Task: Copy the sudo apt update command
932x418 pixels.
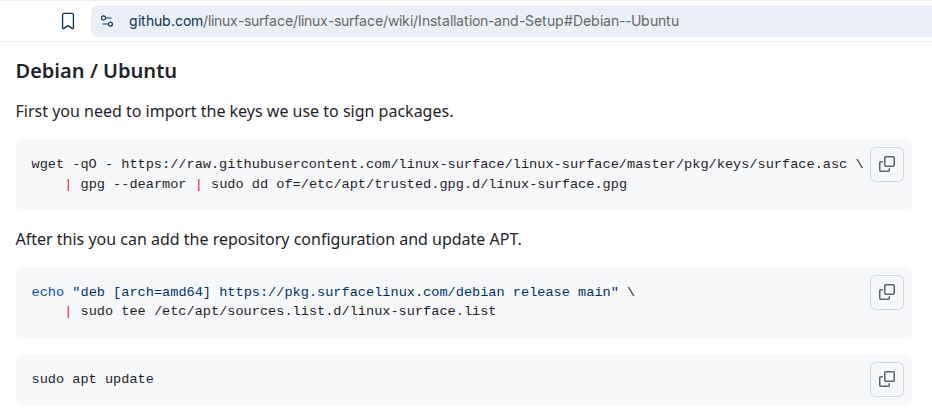Action: click(886, 379)
